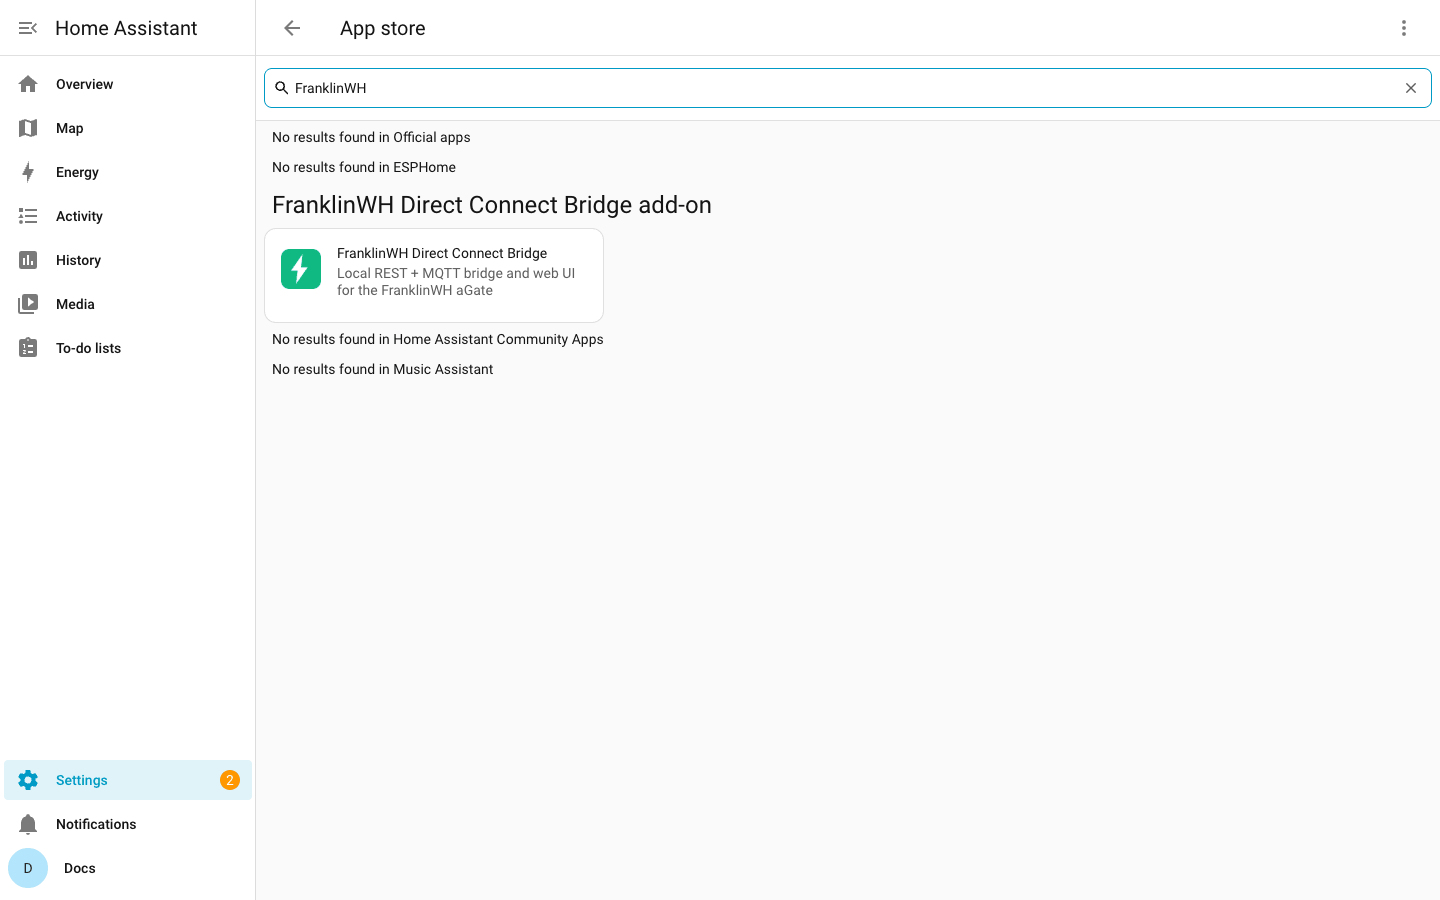The height and width of the screenshot is (900, 1440).
Task: Click the Notifications bell icon
Action: pos(28,824)
